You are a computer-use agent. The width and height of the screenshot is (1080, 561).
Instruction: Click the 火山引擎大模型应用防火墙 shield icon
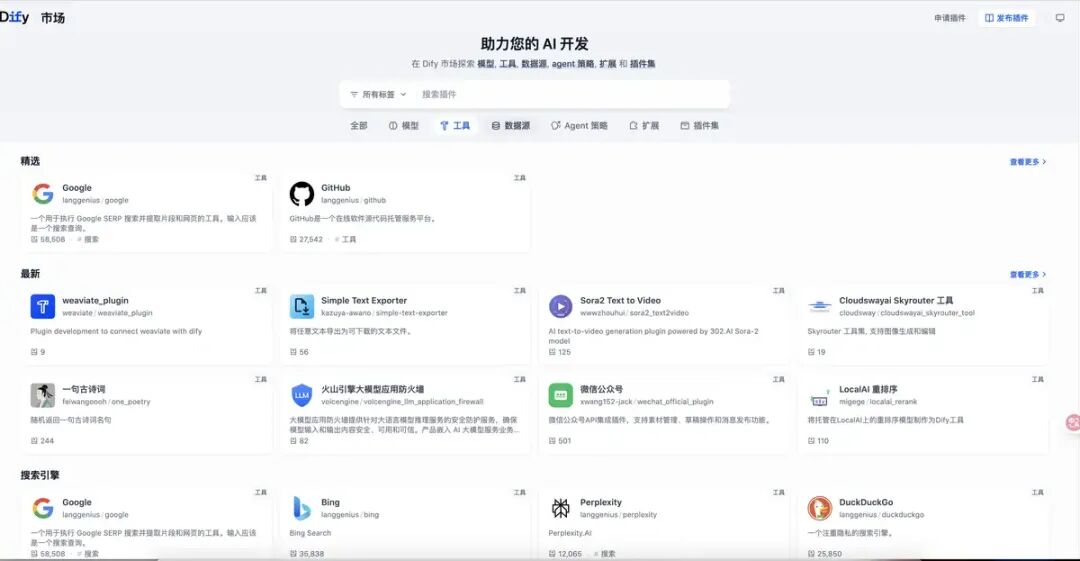click(x=302, y=395)
